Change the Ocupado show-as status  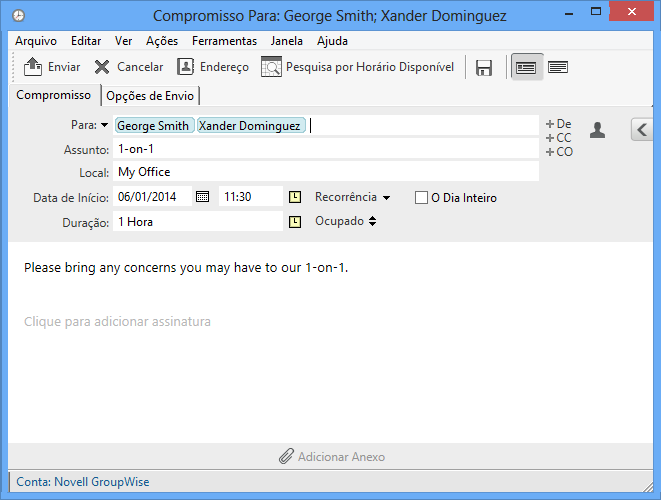point(345,221)
